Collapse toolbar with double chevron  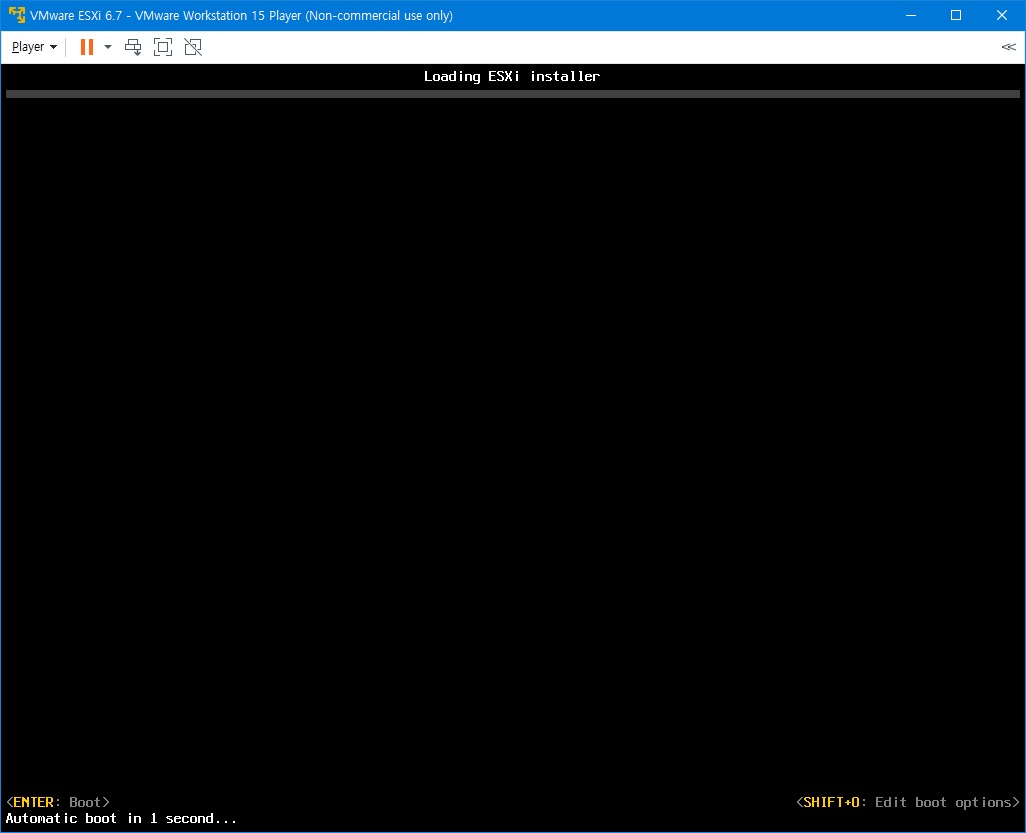pyautogui.click(x=1008, y=47)
